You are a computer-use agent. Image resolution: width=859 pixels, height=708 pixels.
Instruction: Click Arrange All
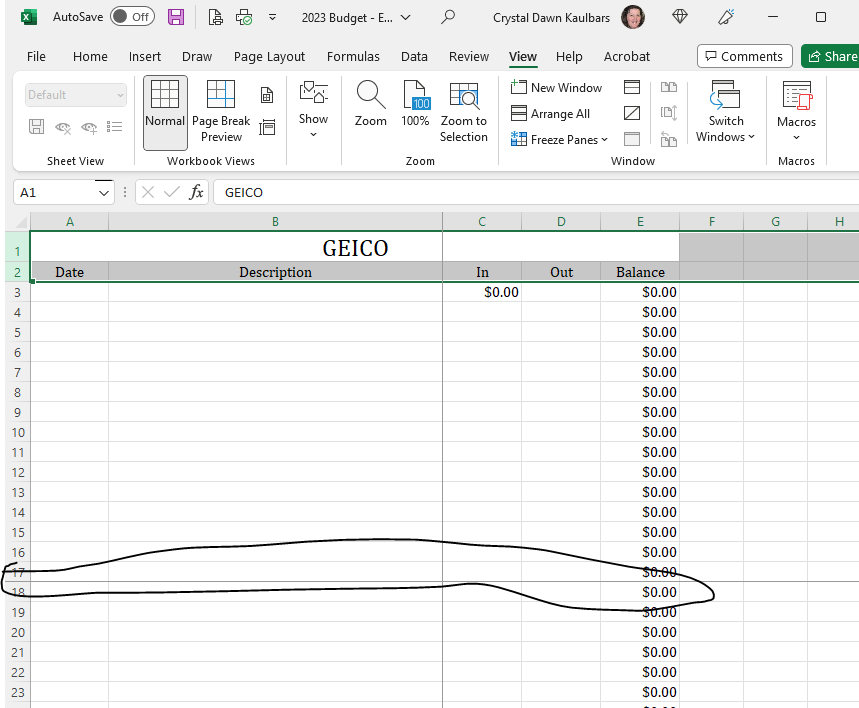551,113
